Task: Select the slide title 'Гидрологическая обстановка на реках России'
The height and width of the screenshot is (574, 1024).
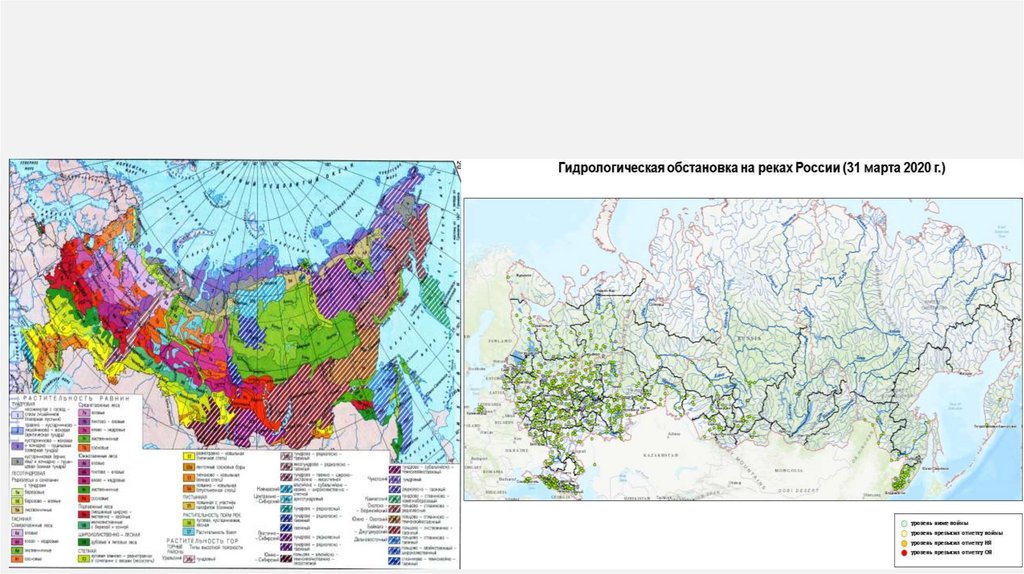Action: pyautogui.click(x=751, y=171)
